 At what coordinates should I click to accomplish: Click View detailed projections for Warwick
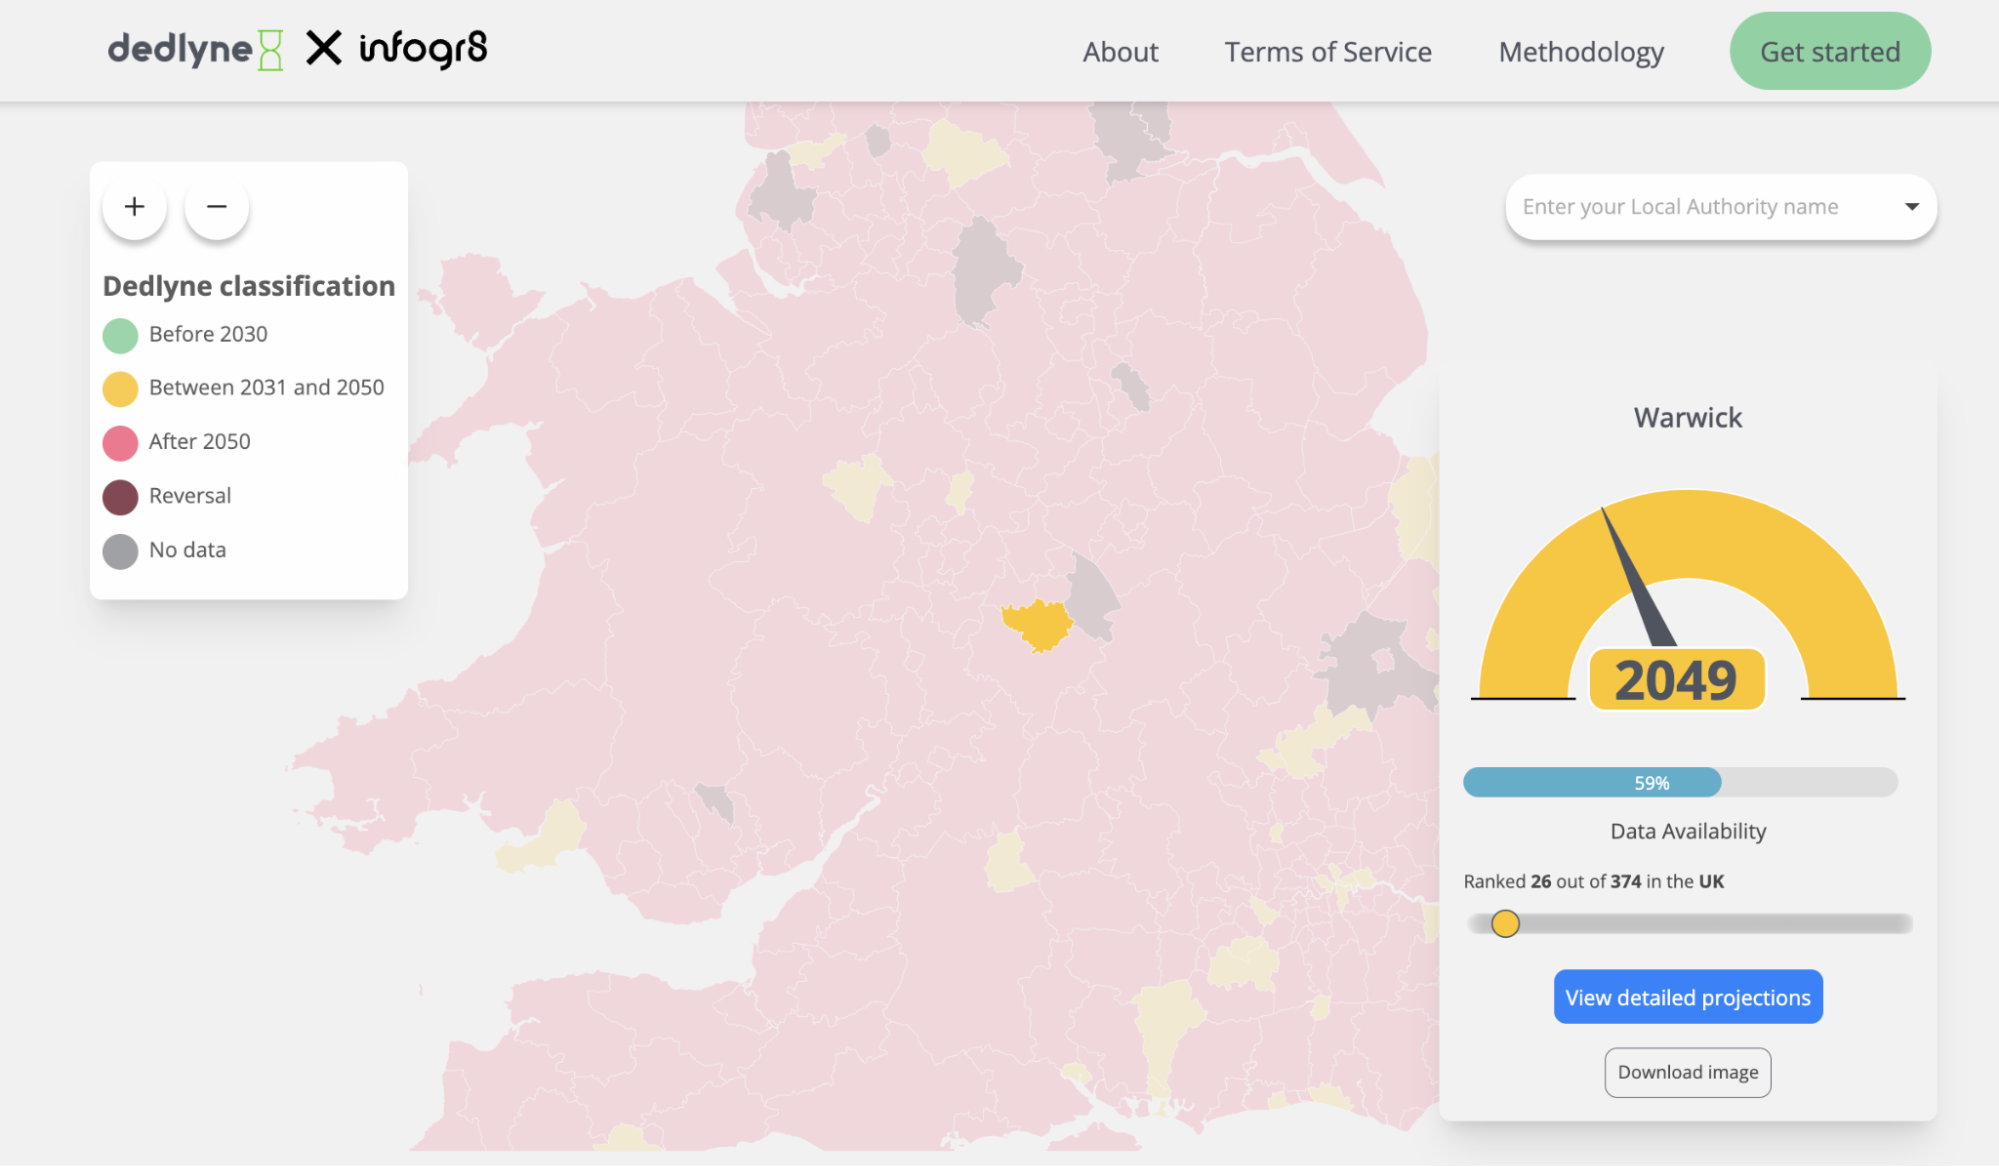[x=1687, y=996]
